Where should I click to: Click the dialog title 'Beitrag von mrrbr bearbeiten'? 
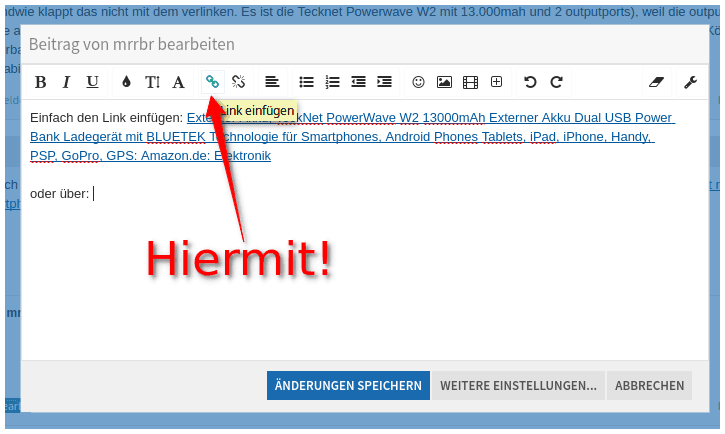pos(132,44)
